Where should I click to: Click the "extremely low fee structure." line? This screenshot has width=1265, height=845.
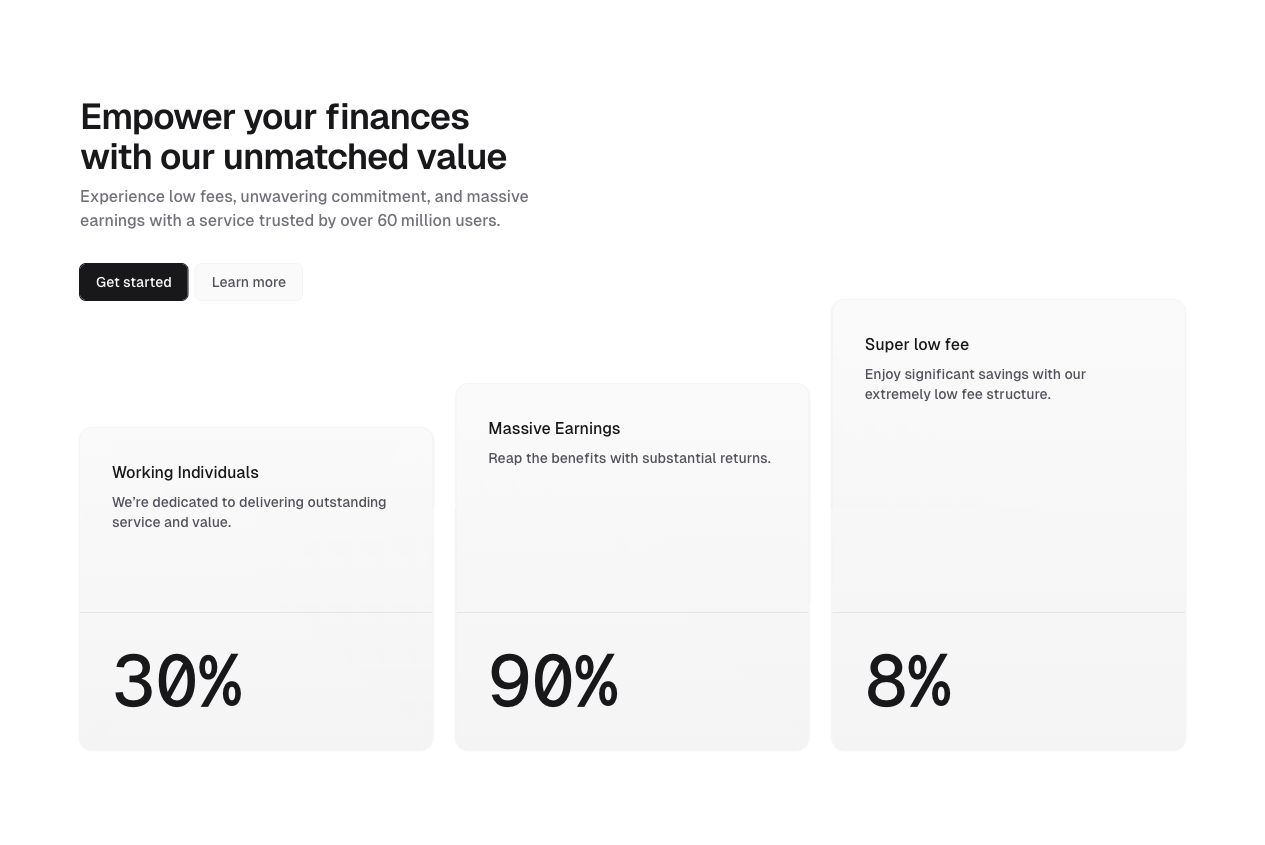(x=958, y=394)
